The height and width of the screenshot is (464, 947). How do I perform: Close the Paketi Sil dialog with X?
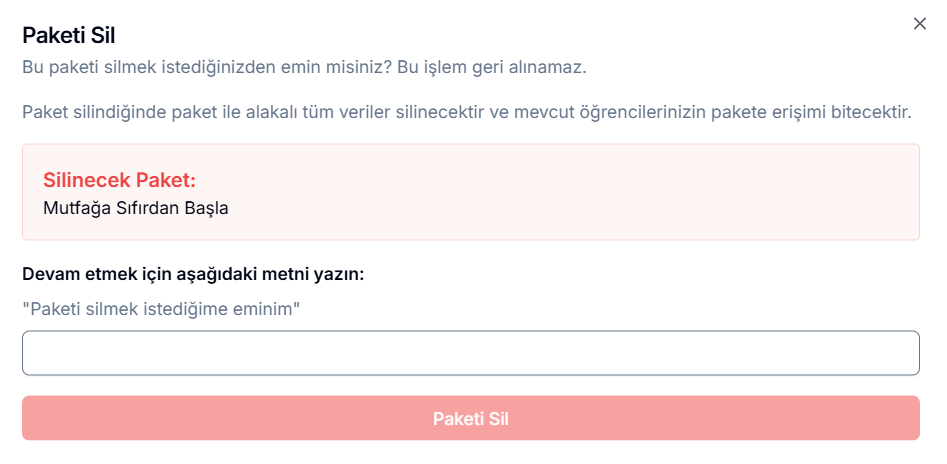[920, 24]
